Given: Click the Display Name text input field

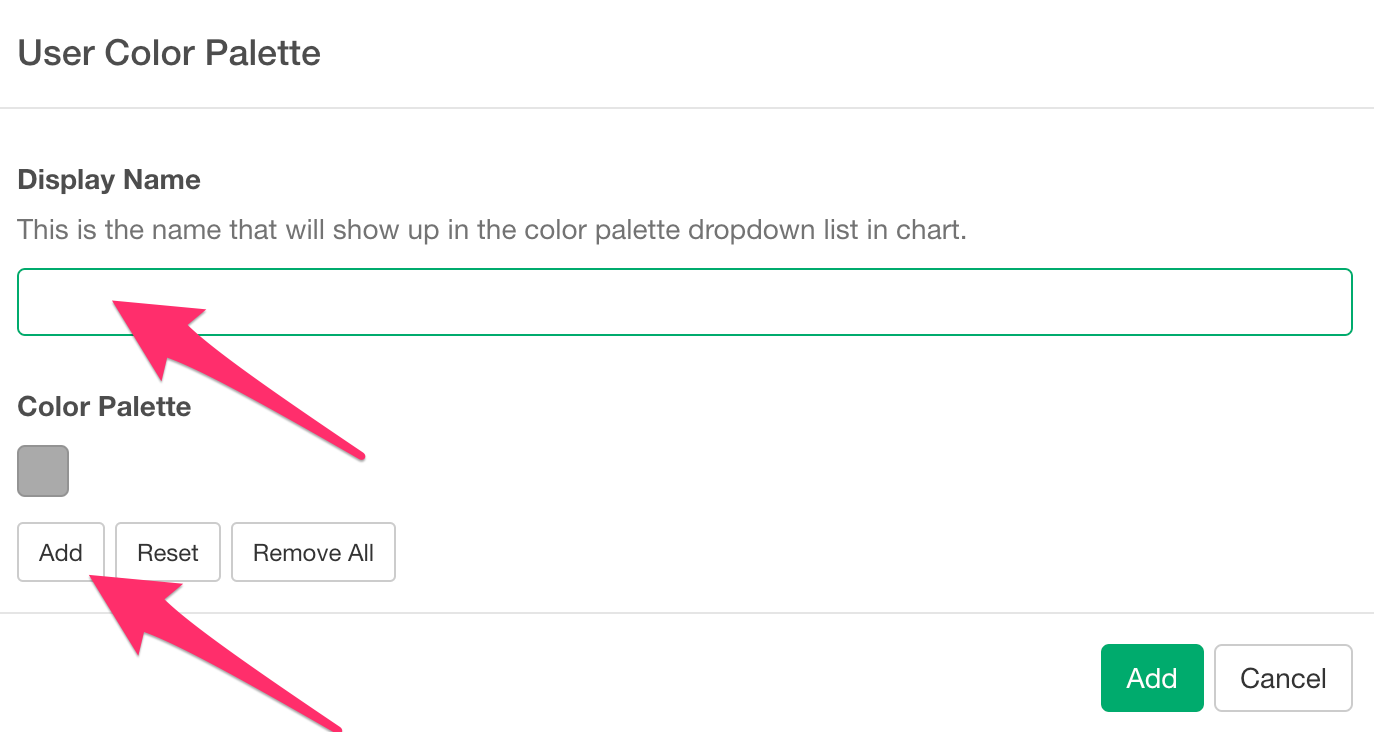Looking at the screenshot, I should click(684, 302).
